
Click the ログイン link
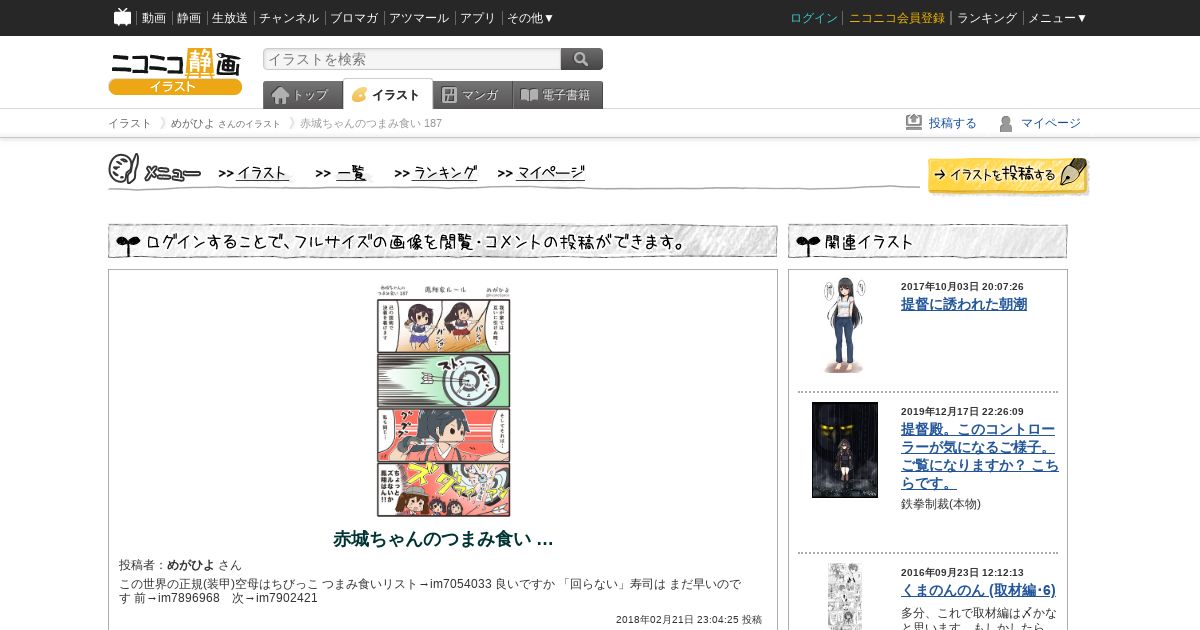coord(814,18)
